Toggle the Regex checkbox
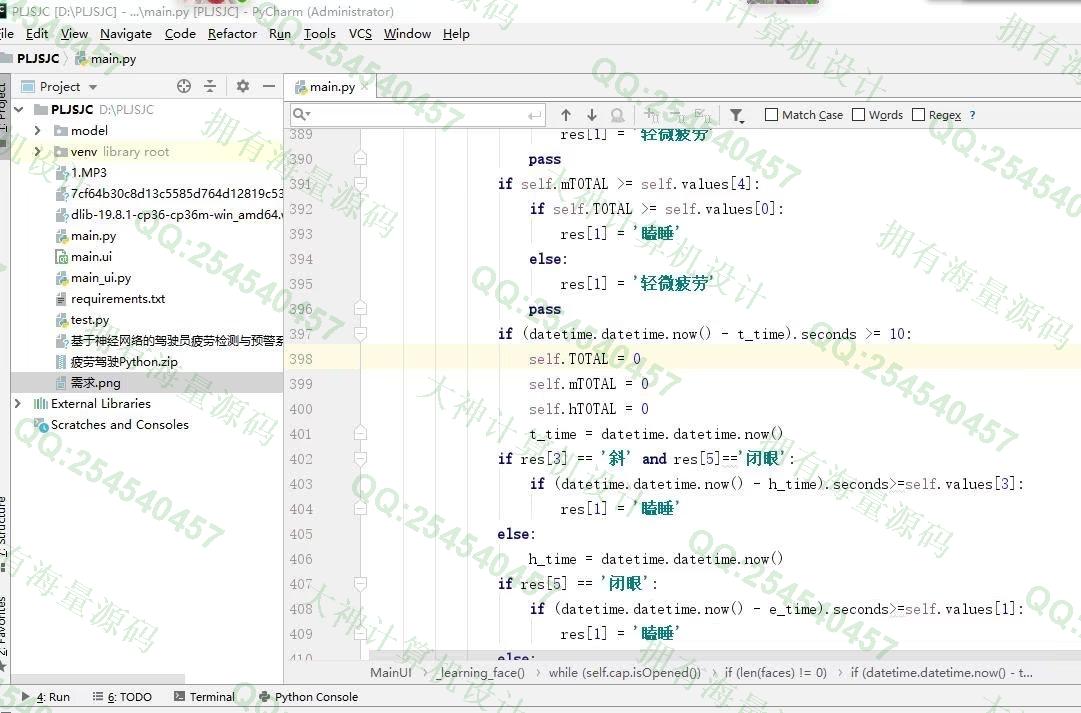1081x713 pixels. pos(918,114)
